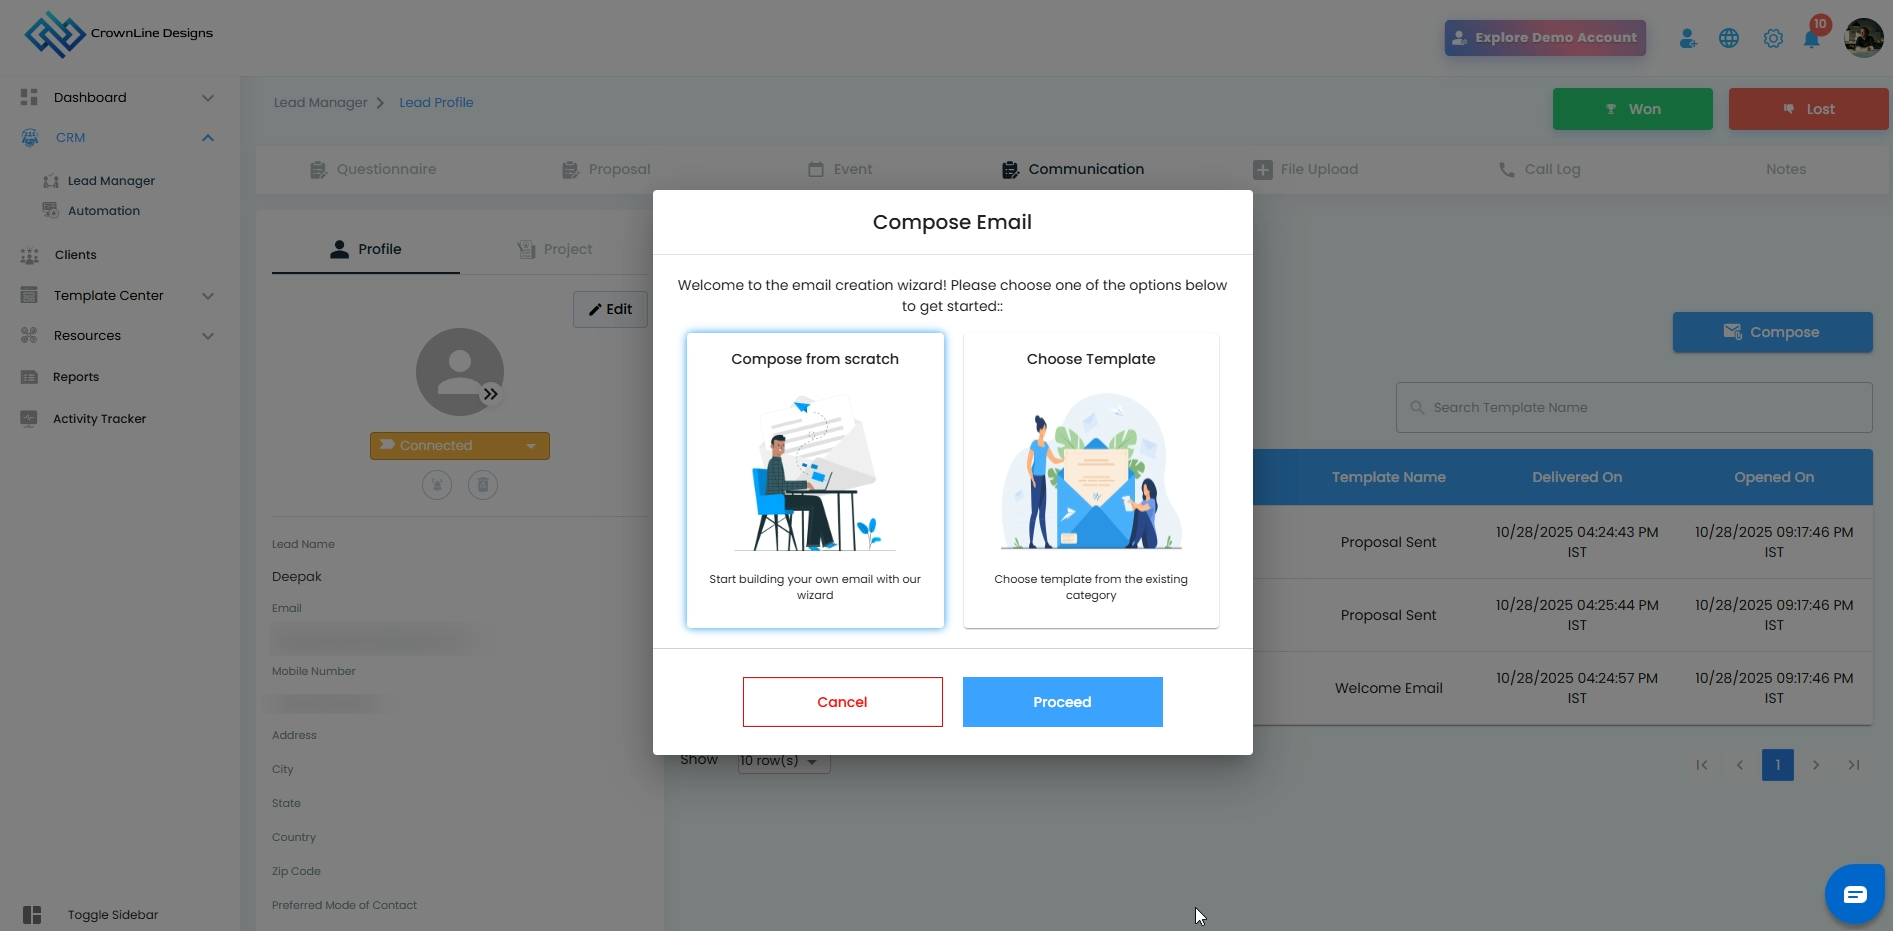This screenshot has width=1893, height=931.
Task: Click the Toggle Sidebar icon
Action: pos(32,915)
